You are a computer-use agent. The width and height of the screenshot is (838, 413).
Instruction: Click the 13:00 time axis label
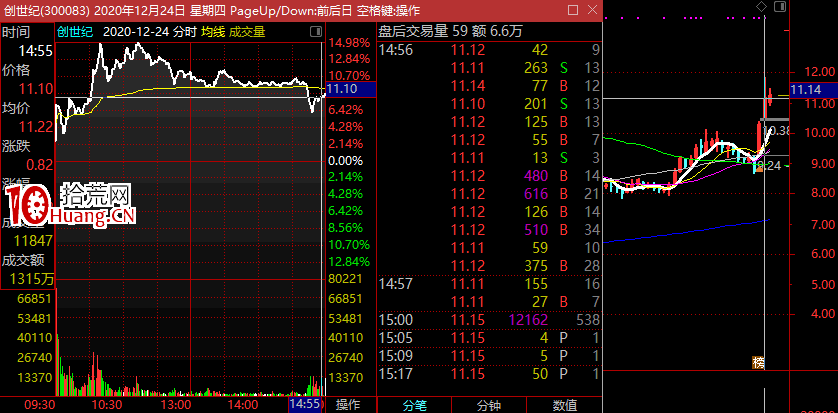click(176, 405)
